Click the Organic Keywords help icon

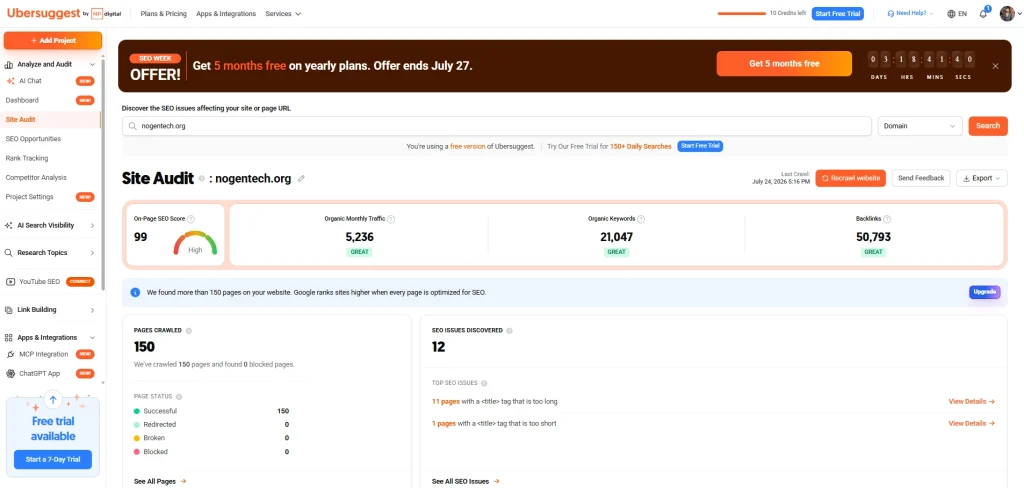641,220
